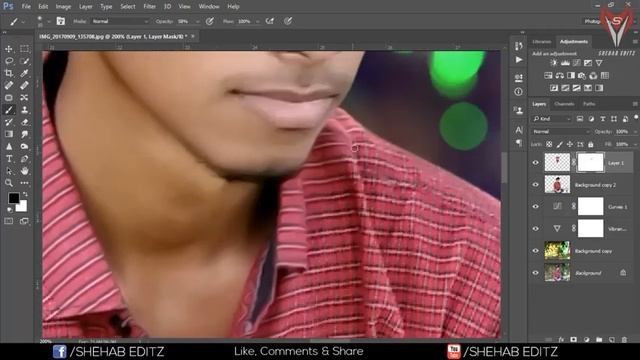
Task: Hide the Background layer eye
Action: pos(536,273)
